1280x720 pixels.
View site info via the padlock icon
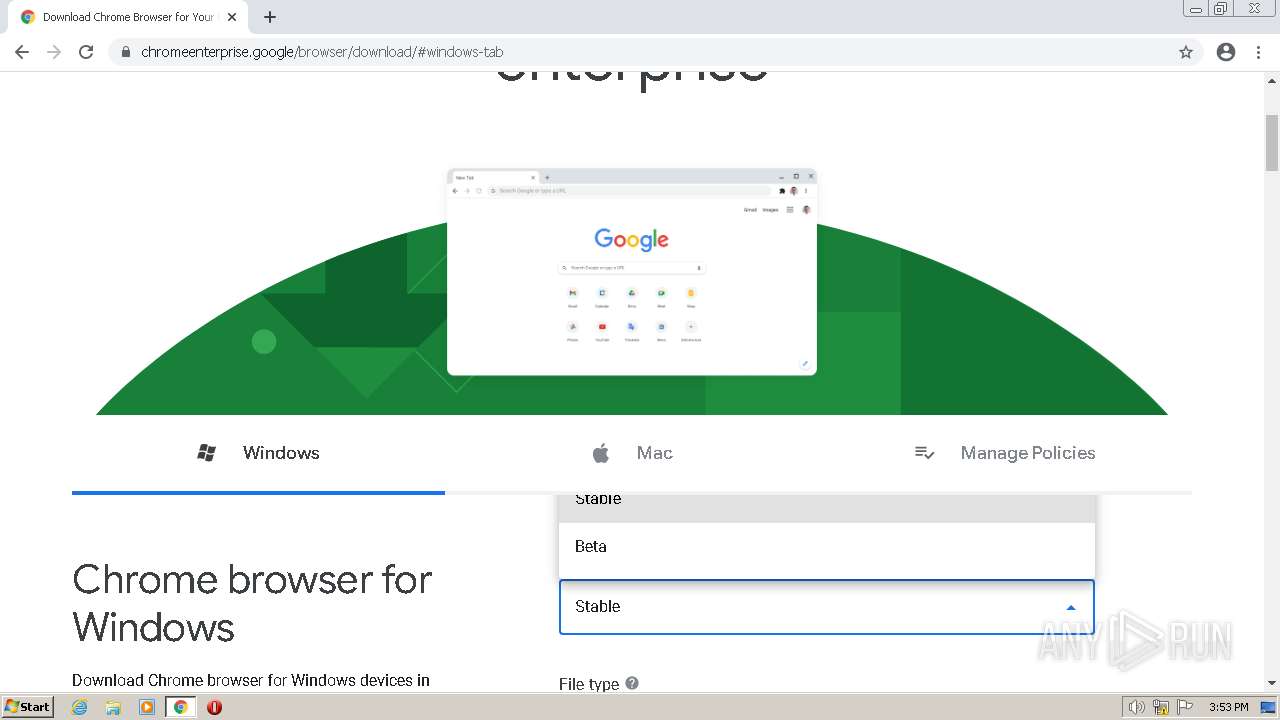point(125,52)
